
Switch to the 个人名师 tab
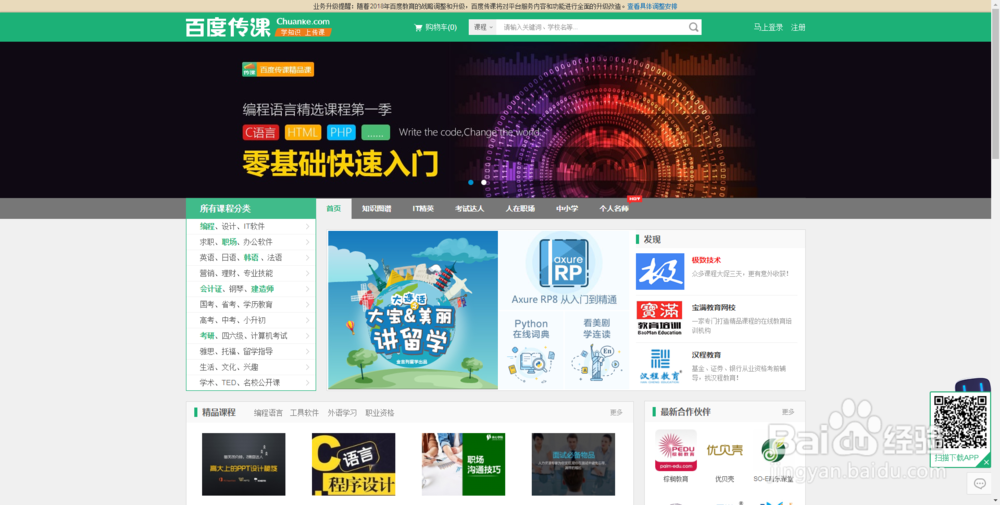click(614, 209)
